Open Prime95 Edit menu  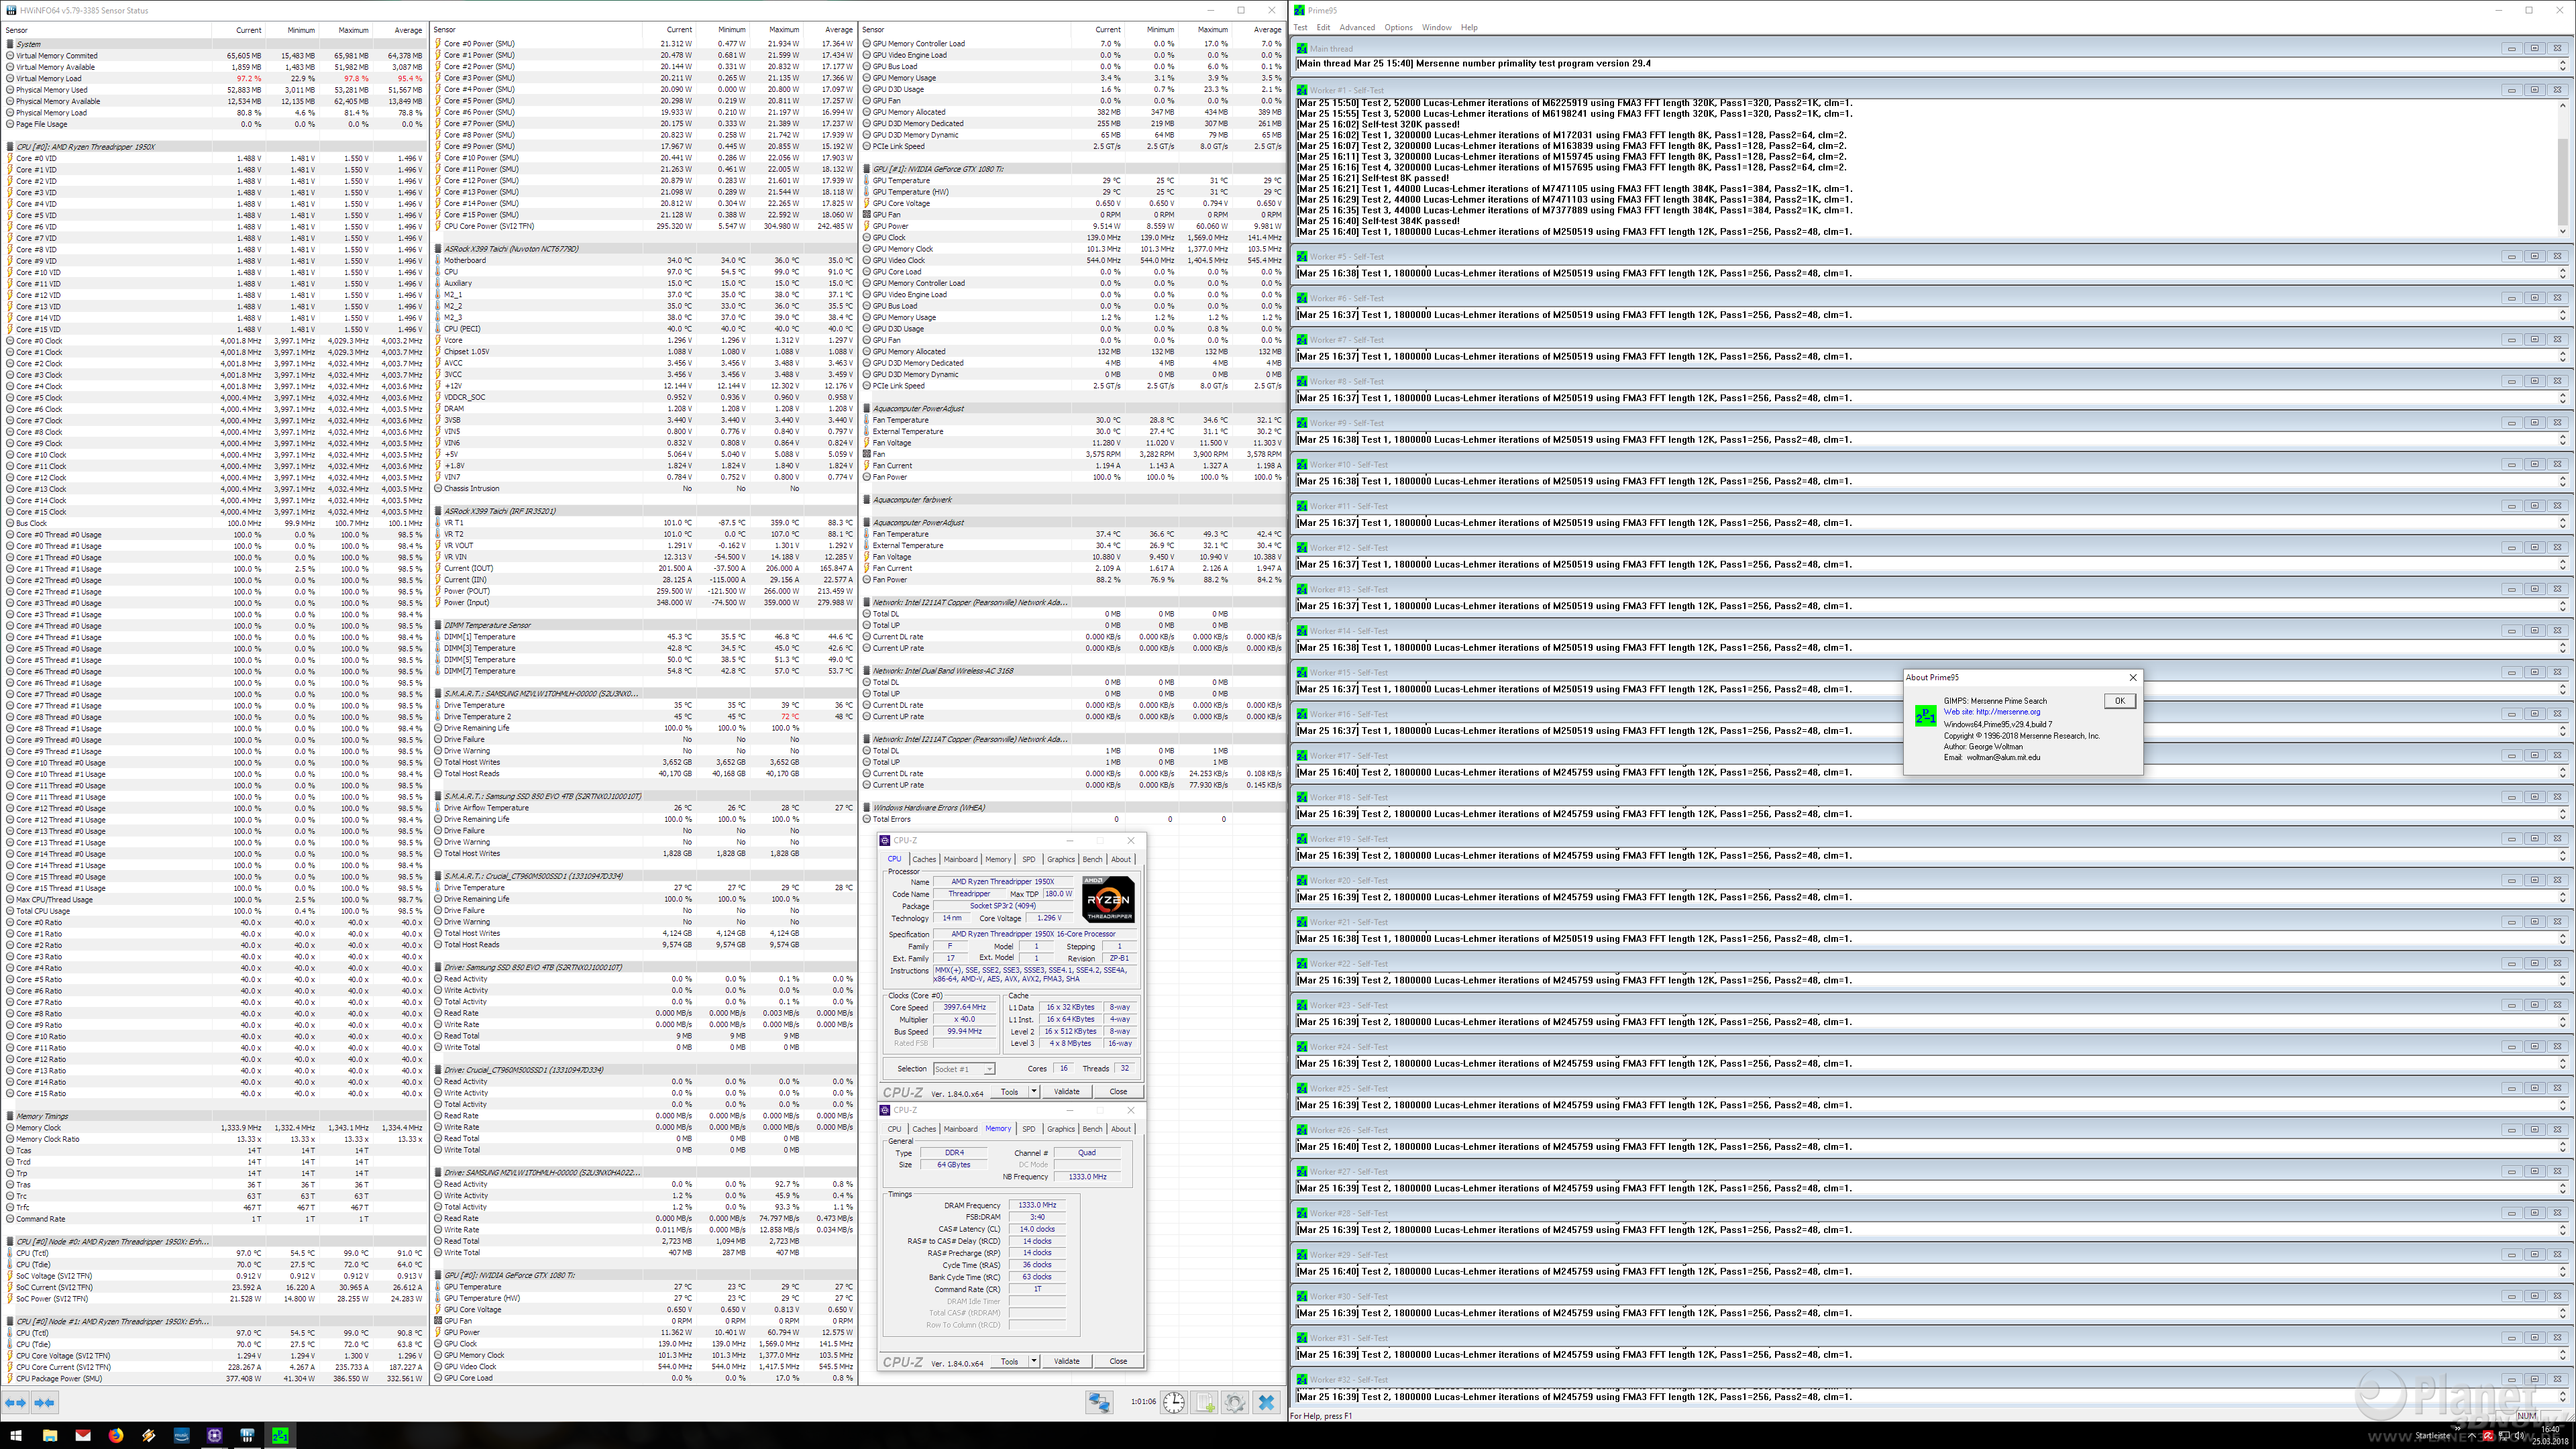(1323, 27)
